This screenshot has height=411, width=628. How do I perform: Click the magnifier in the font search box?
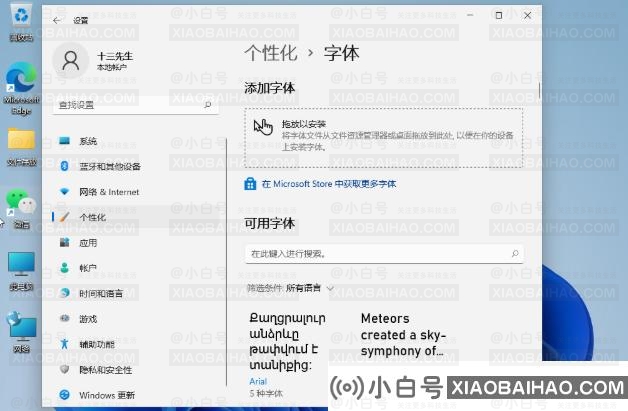coord(515,254)
